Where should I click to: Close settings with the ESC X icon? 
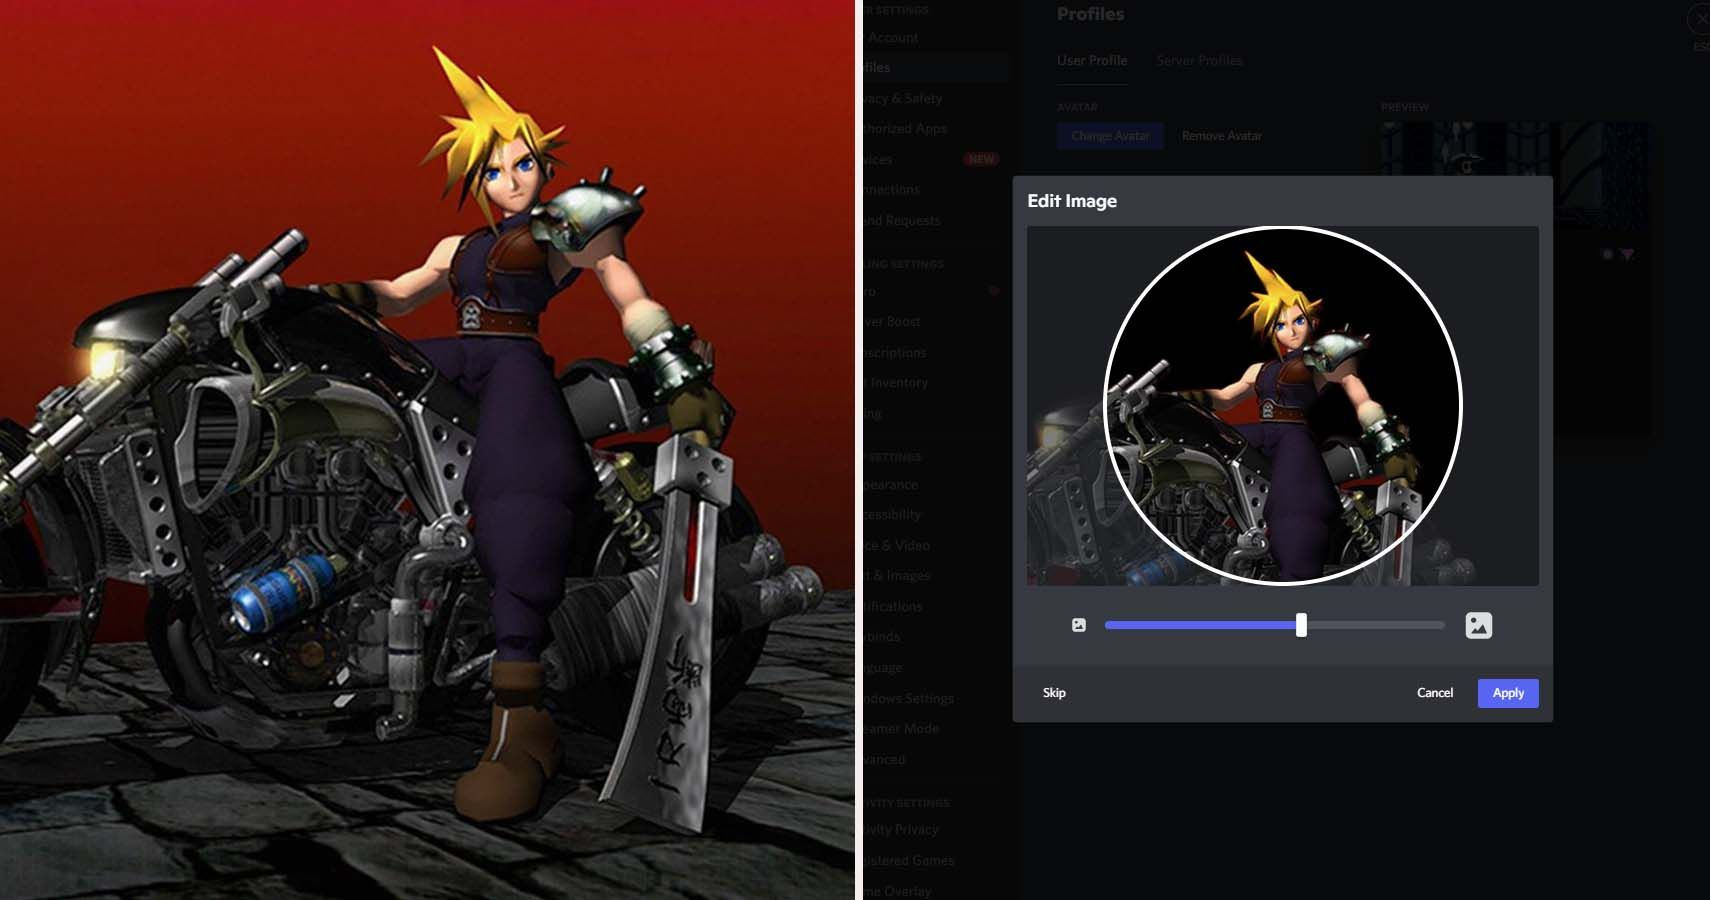1699,20
